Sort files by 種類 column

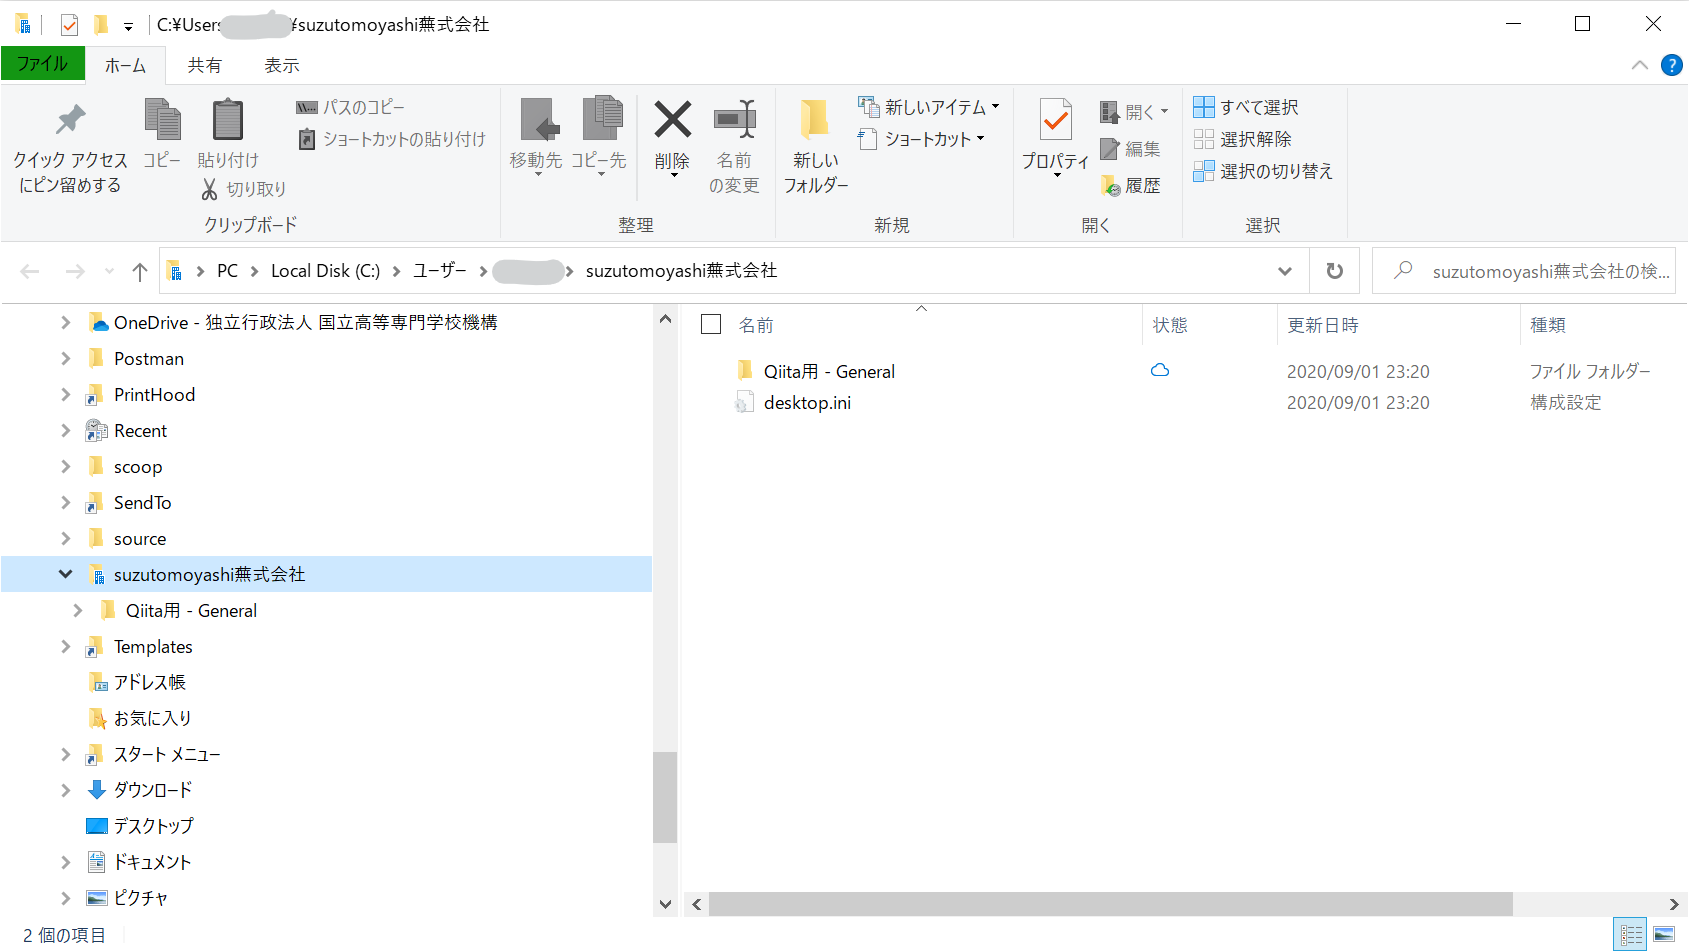[1547, 325]
